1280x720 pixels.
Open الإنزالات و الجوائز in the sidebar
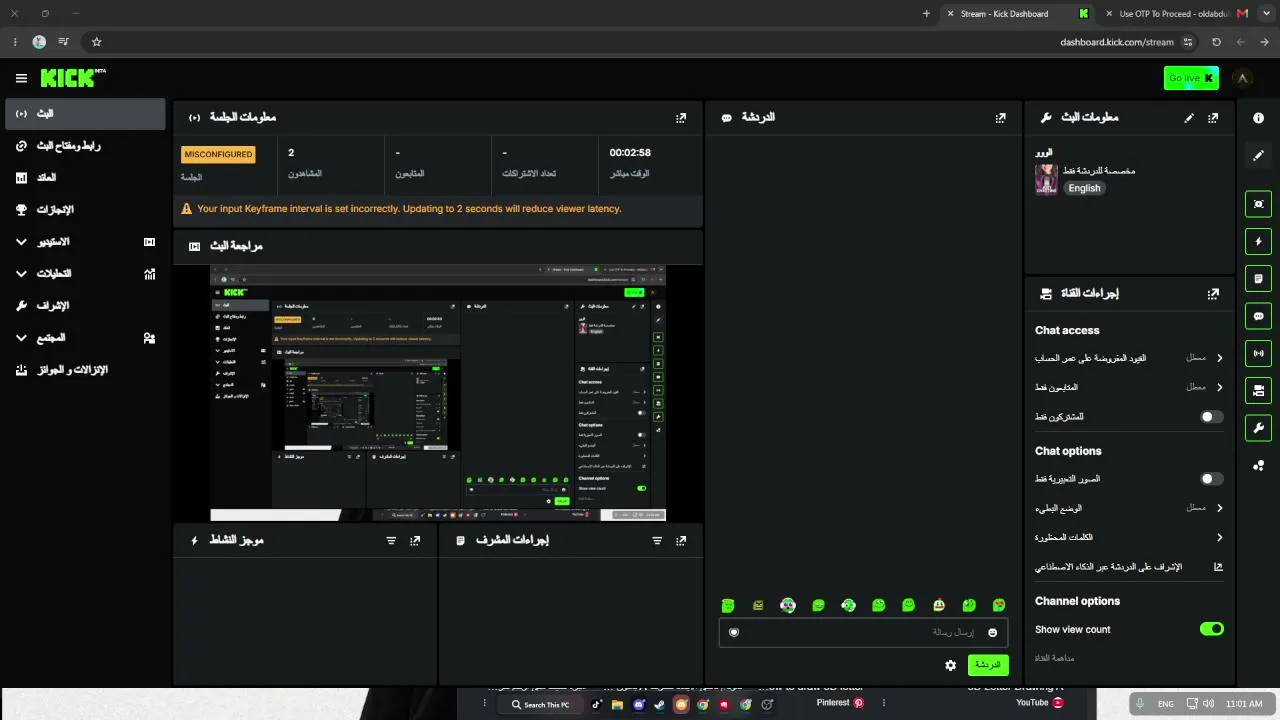[x=84, y=370]
